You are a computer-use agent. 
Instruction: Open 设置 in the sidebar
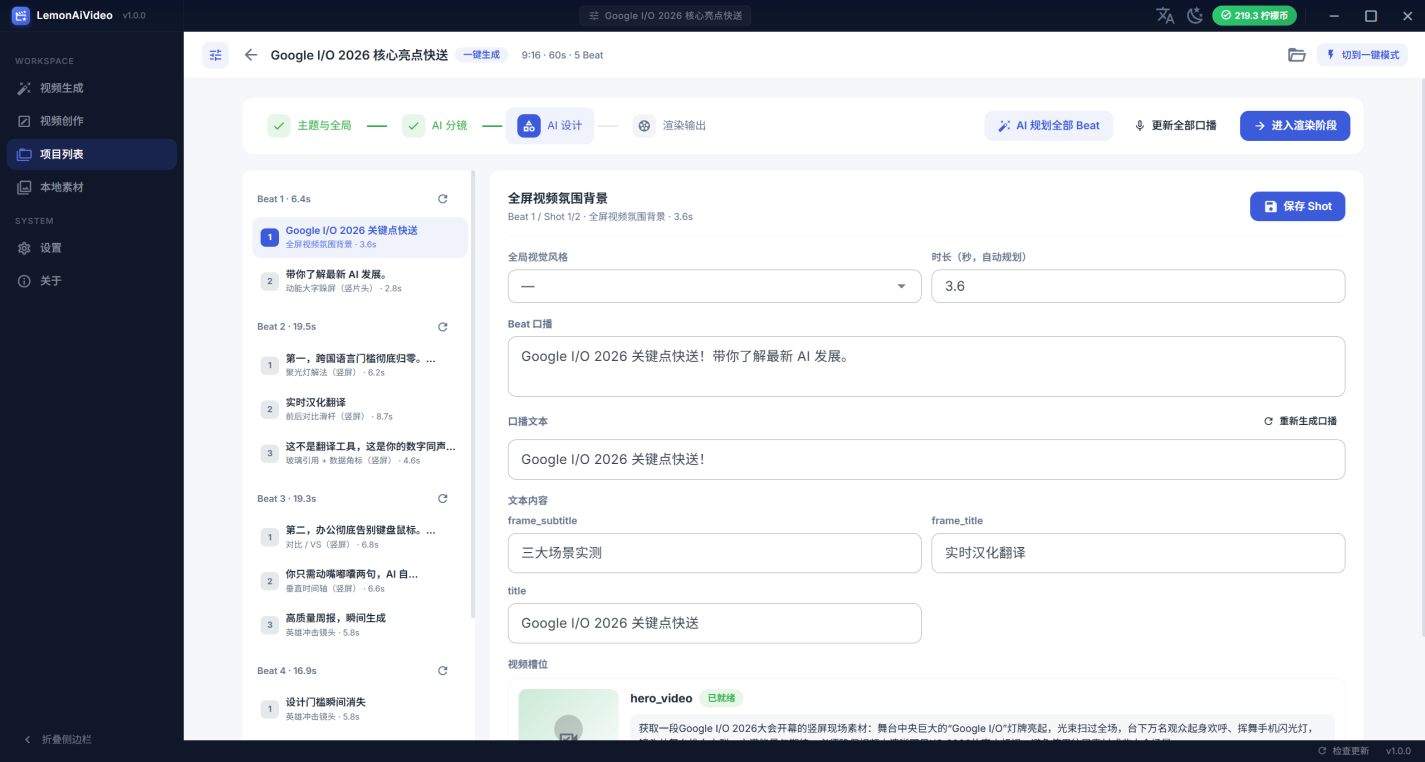[x=92, y=248]
